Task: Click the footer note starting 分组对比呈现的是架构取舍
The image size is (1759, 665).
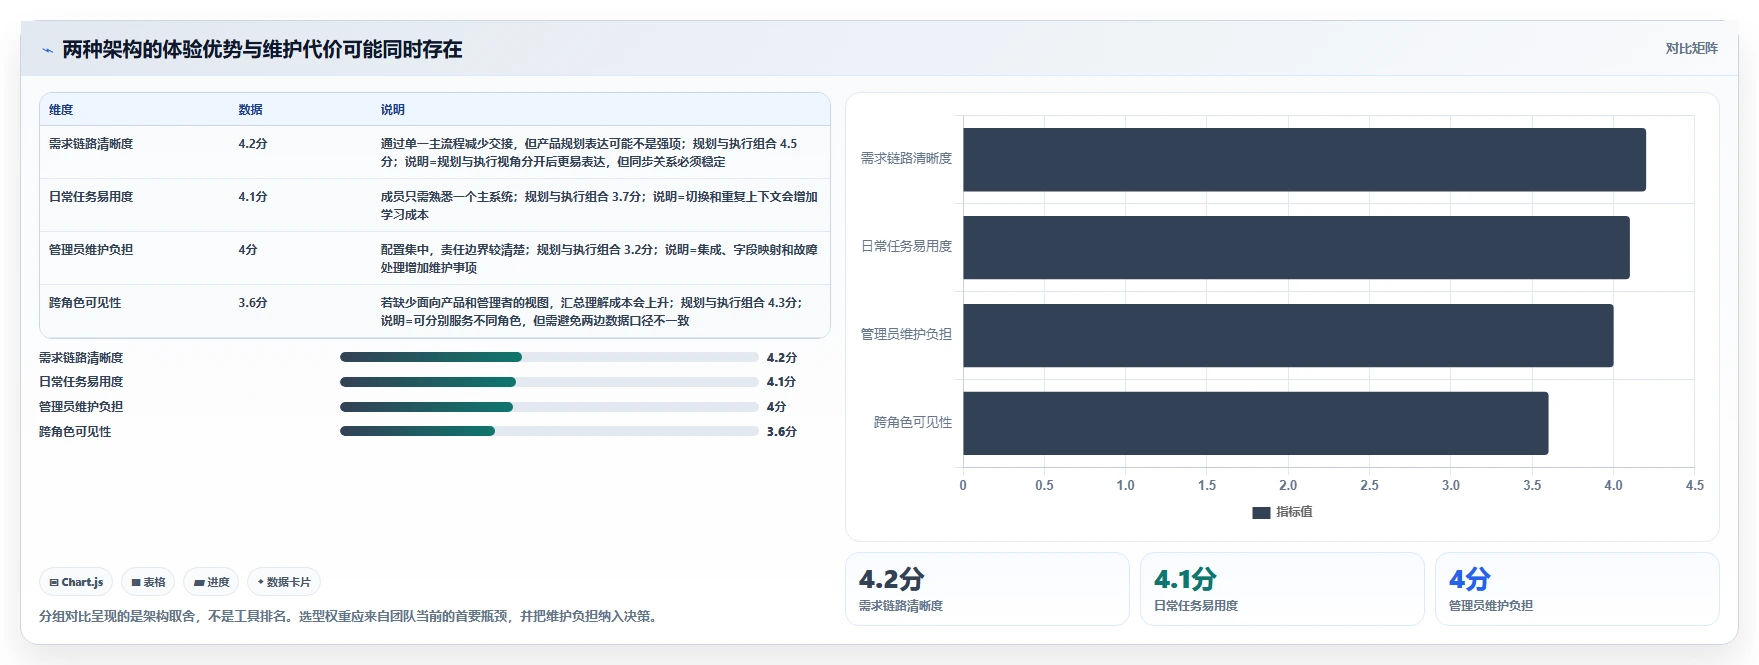Action: [350, 616]
